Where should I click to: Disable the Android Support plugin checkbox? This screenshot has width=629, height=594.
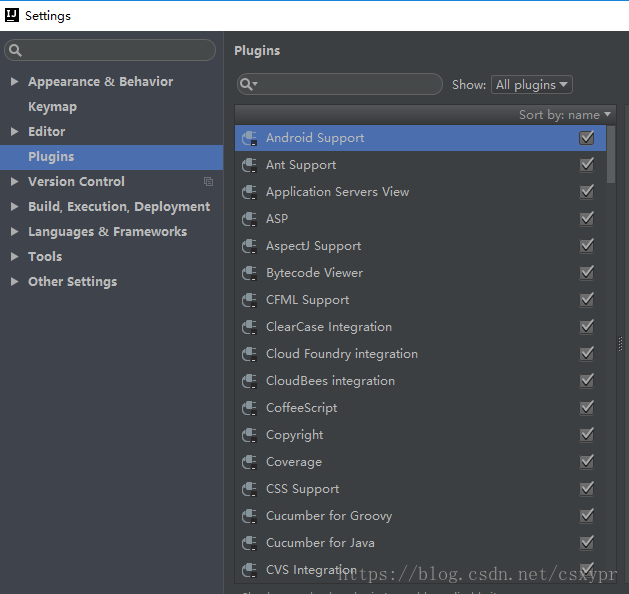(x=586, y=138)
